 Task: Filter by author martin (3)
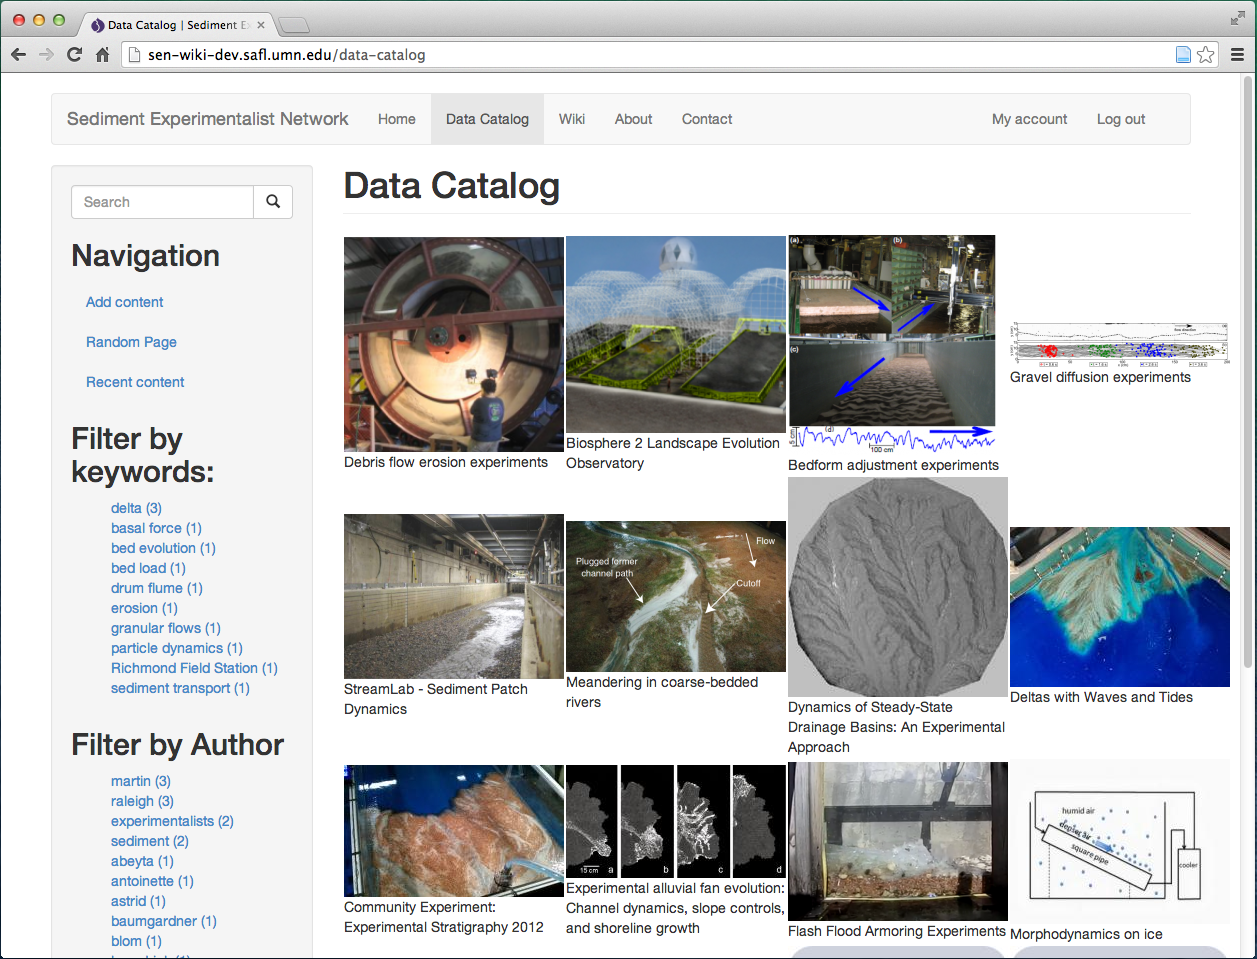[x=141, y=781]
